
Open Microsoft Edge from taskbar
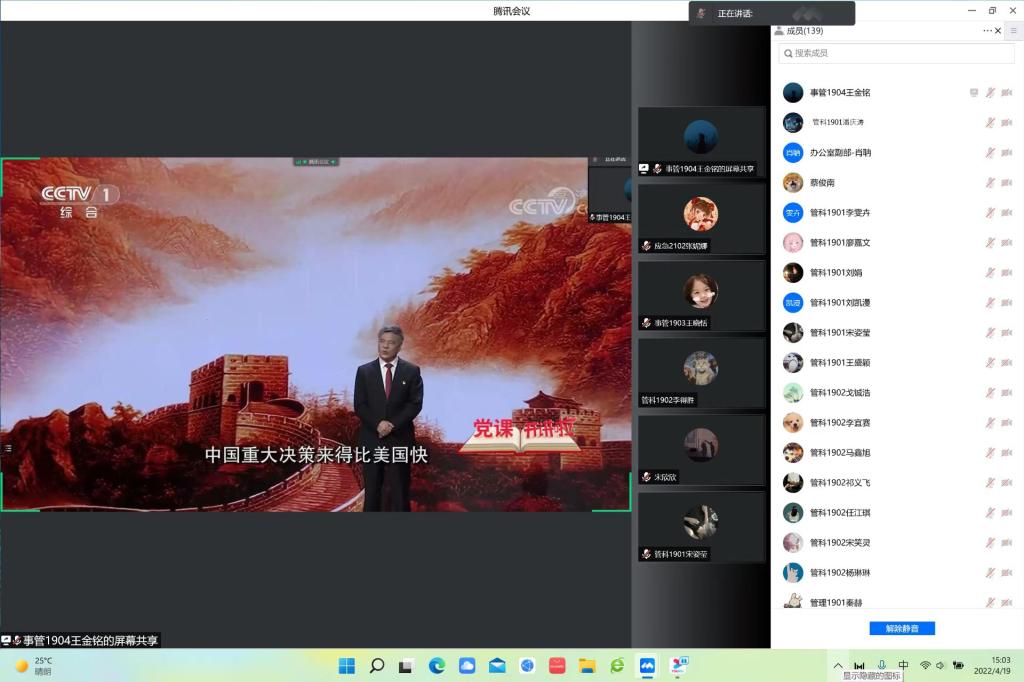click(x=437, y=666)
